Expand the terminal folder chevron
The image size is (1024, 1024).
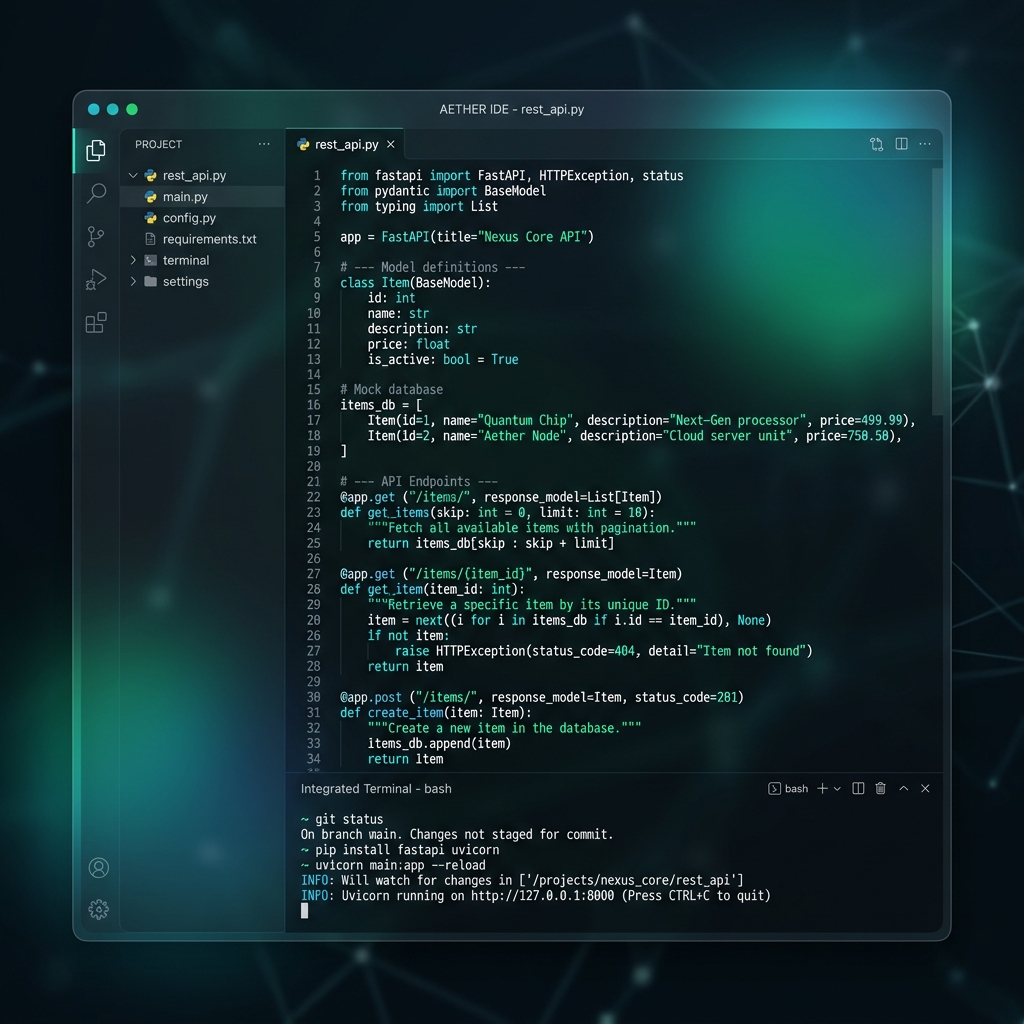point(133,260)
